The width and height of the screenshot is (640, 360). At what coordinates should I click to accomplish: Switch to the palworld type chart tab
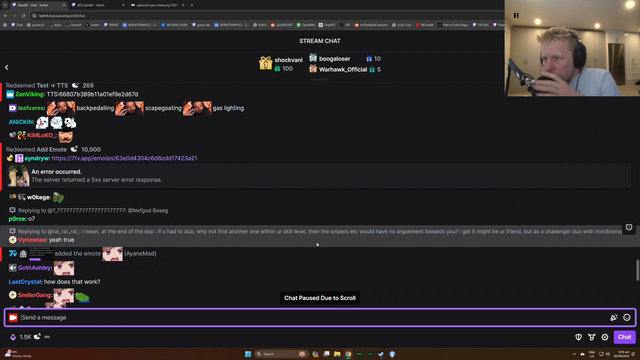pos(157,5)
